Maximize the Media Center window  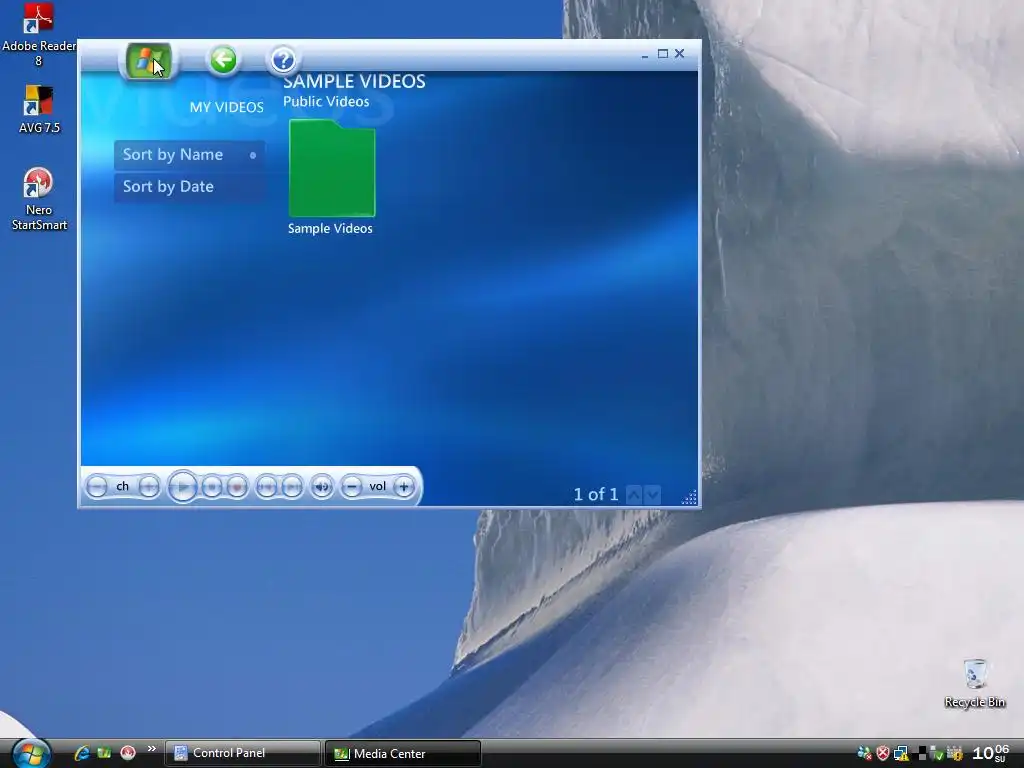click(663, 54)
